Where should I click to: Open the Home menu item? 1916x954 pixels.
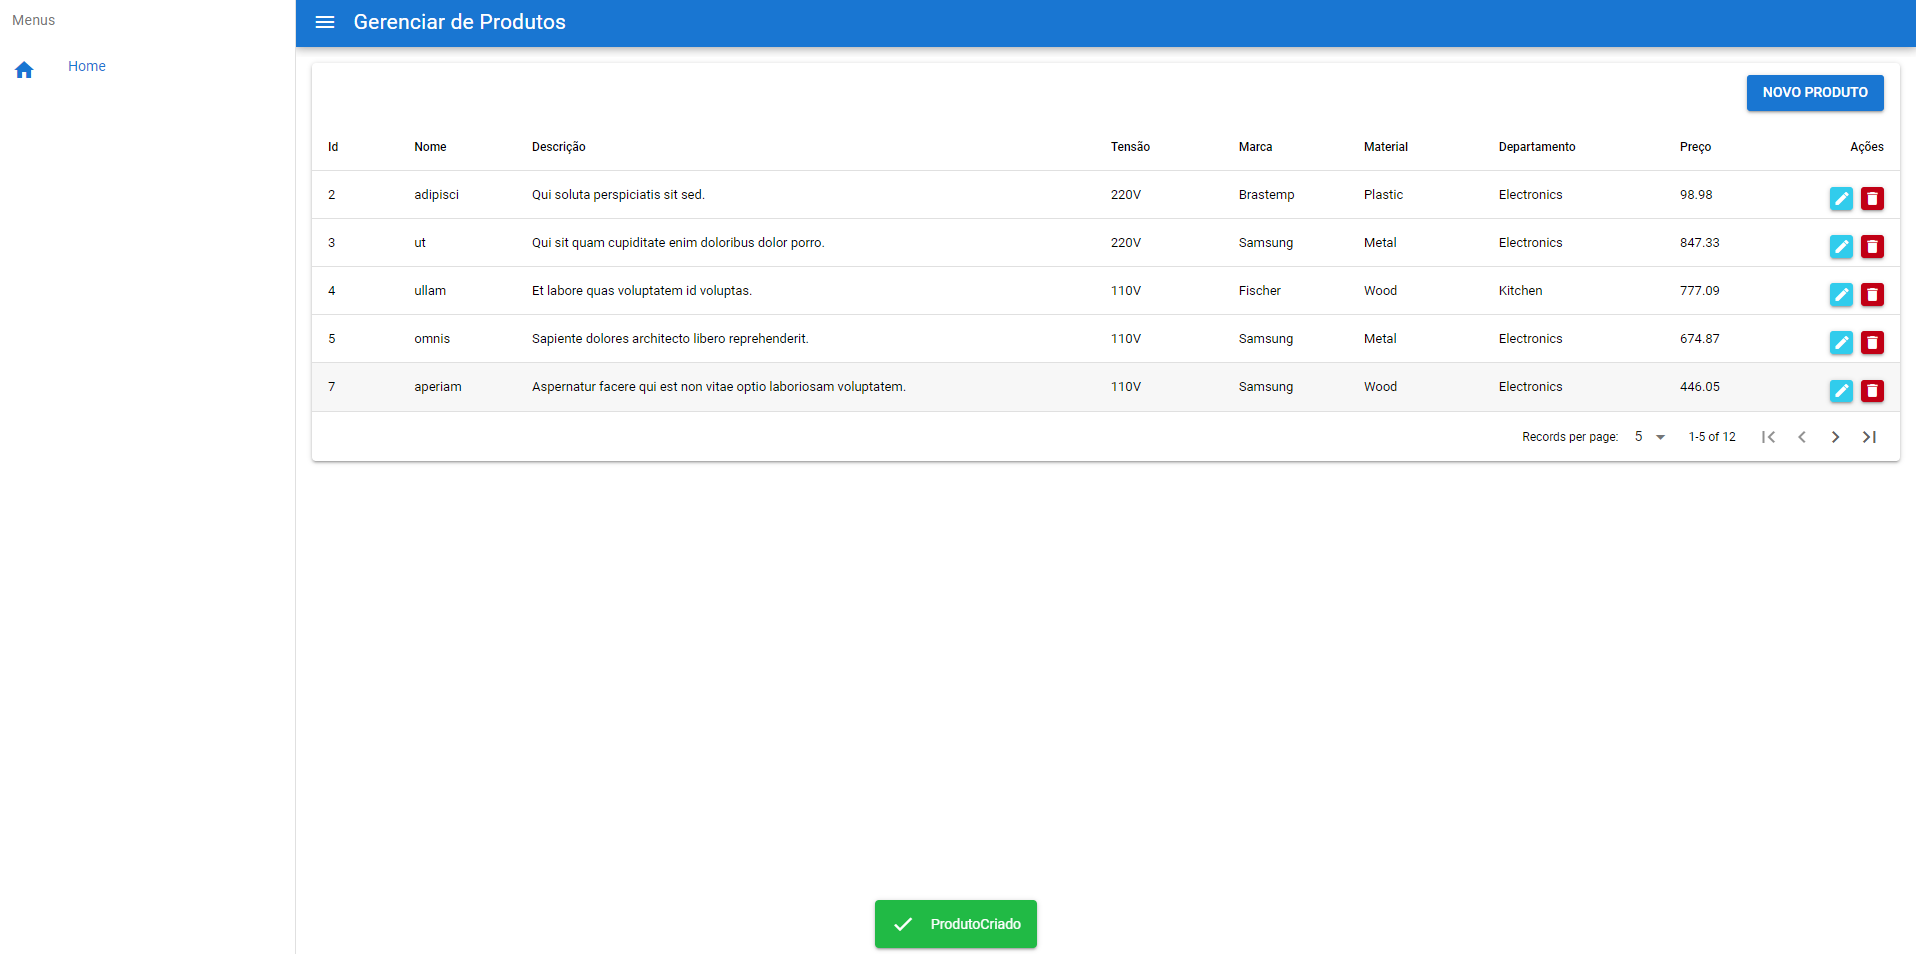coord(87,66)
